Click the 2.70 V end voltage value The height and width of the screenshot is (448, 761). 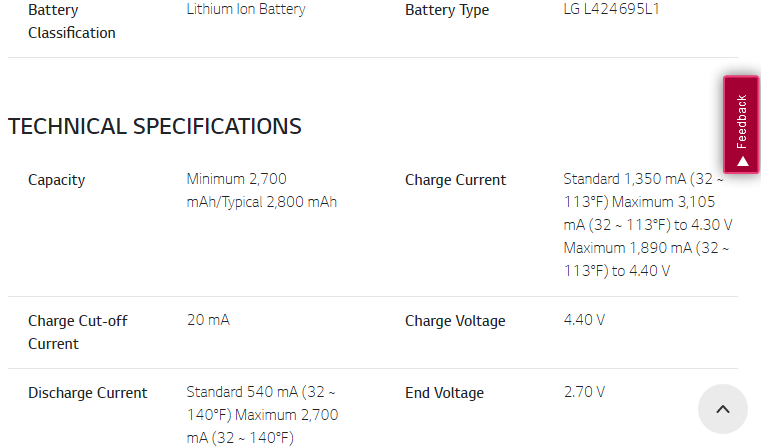coord(584,392)
